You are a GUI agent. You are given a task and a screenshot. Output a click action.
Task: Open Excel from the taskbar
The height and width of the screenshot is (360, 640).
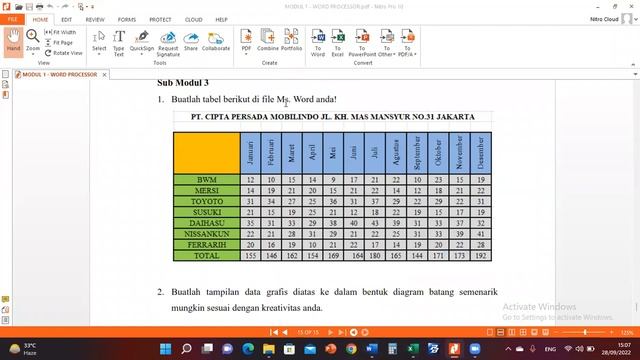click(413, 349)
